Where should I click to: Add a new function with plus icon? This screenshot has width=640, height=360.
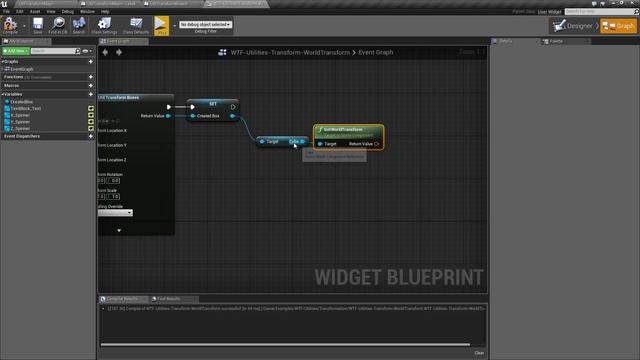[x=91, y=77]
